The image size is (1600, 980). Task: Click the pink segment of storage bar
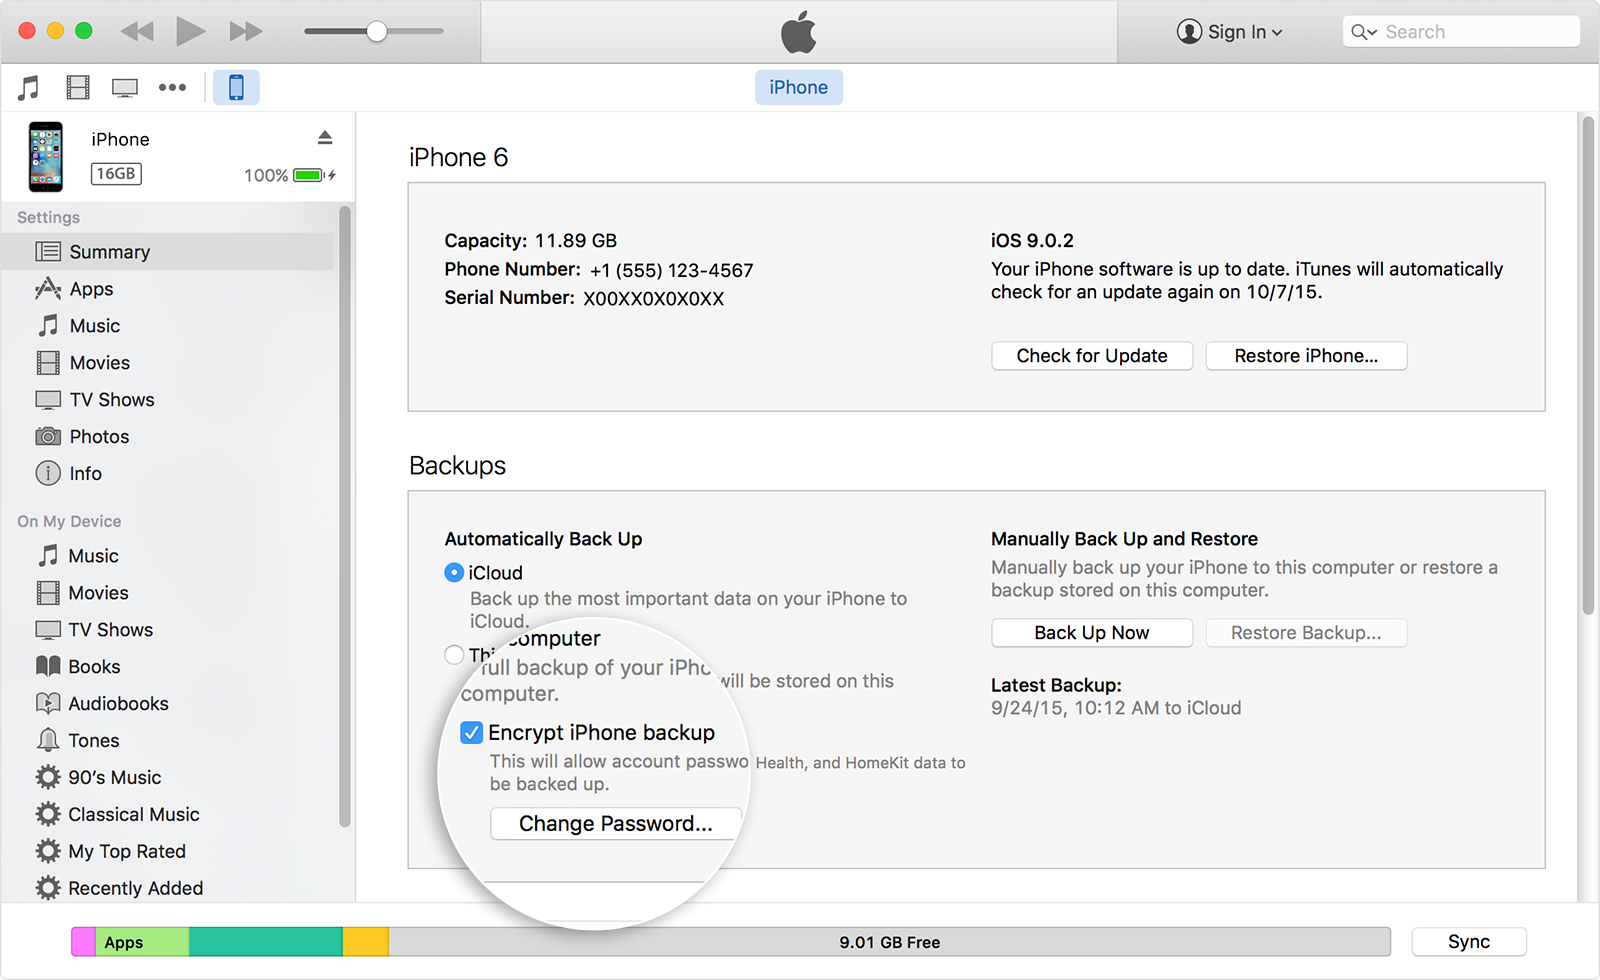point(84,942)
